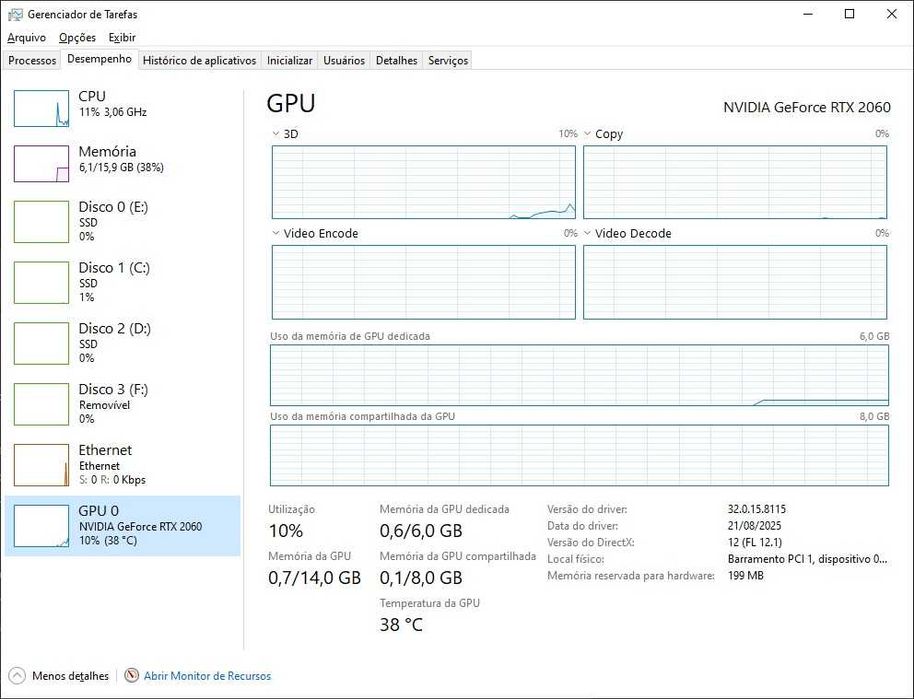
Task: Open the 3D graph engine dropdown
Action: 276,134
